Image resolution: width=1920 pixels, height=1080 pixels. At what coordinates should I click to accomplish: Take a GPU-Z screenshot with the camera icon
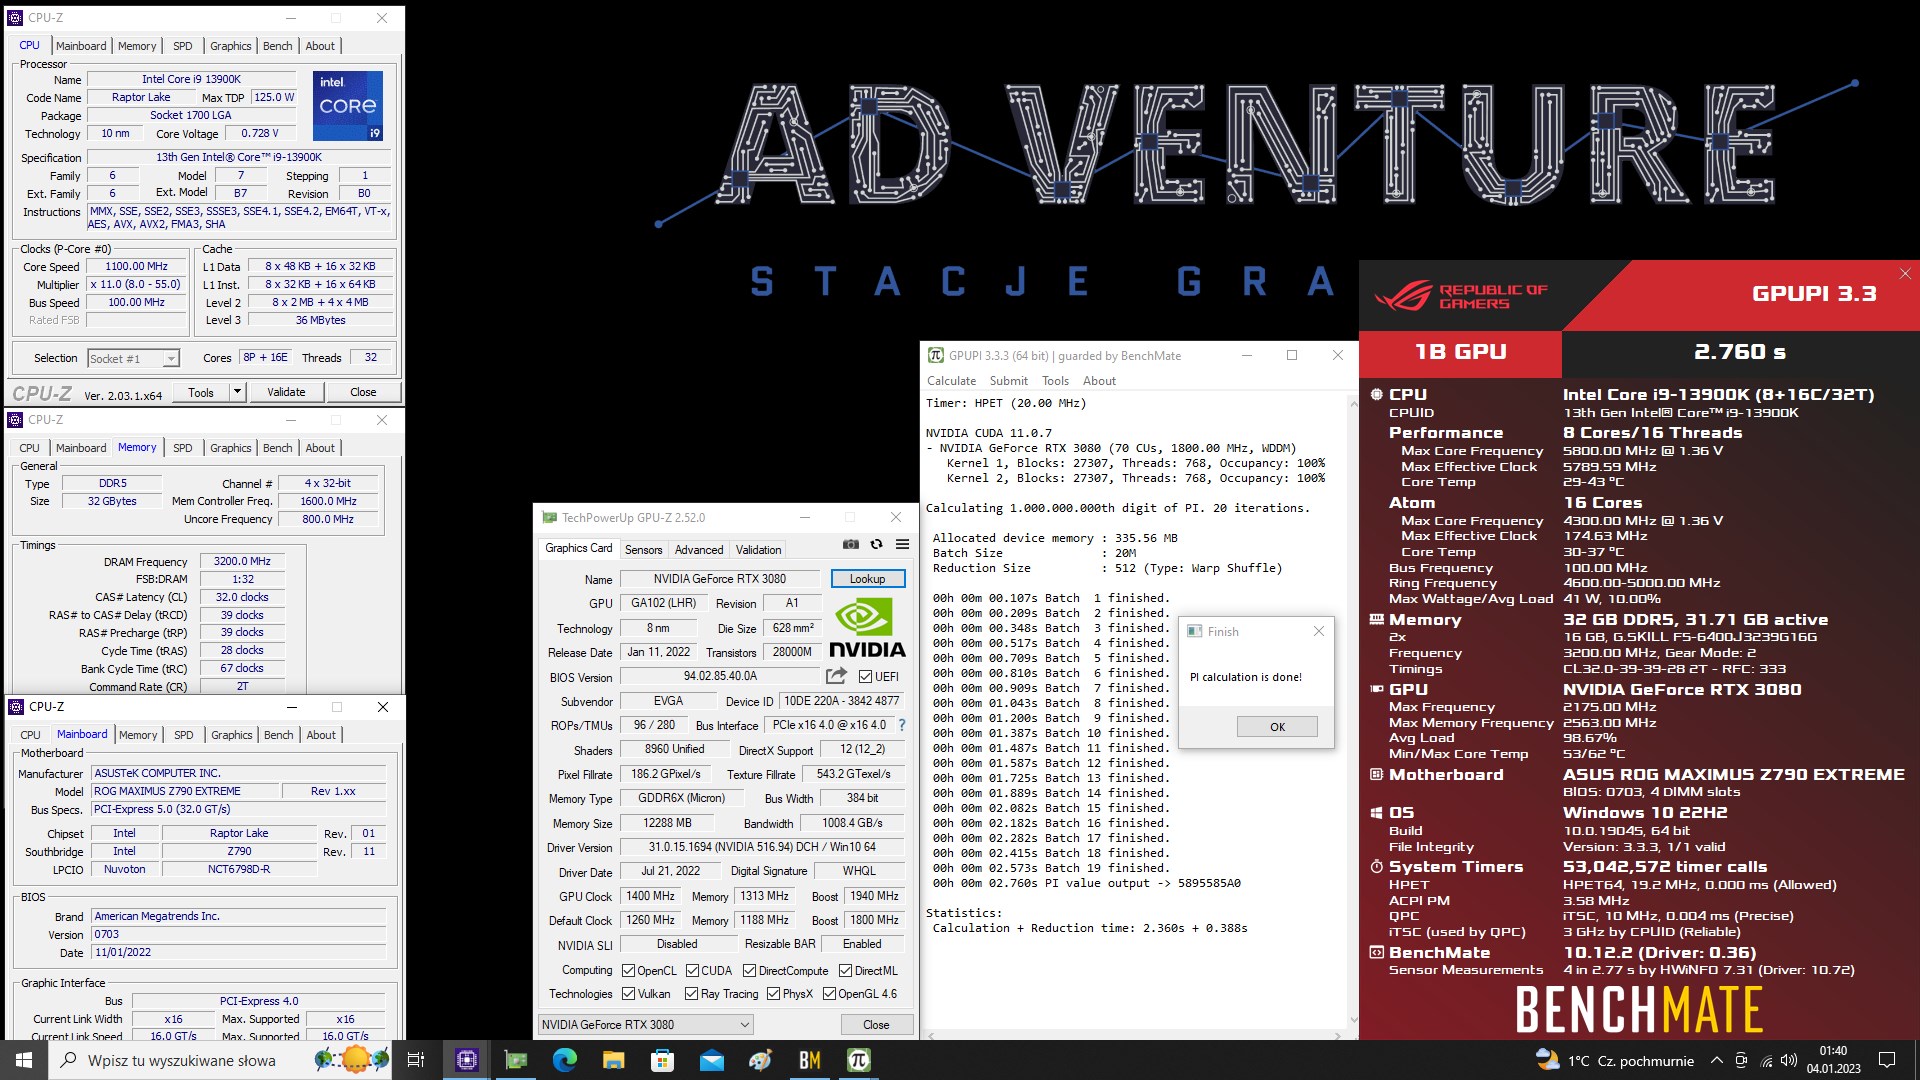(x=850, y=545)
